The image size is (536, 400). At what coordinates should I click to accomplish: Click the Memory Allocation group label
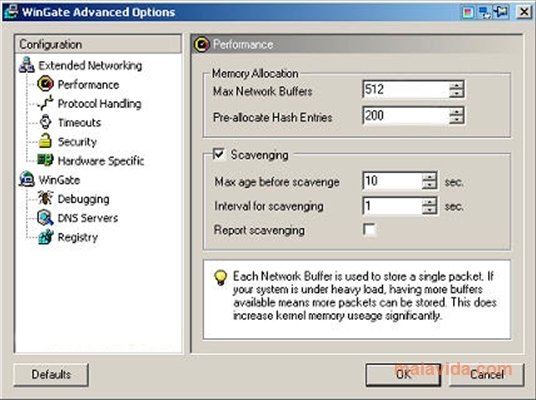coord(255,73)
